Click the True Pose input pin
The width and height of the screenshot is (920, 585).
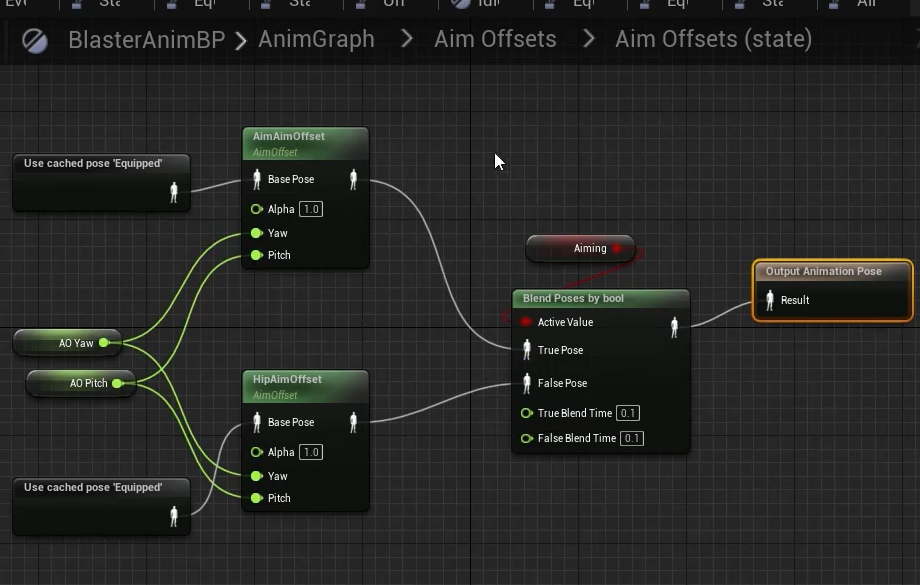click(x=527, y=350)
